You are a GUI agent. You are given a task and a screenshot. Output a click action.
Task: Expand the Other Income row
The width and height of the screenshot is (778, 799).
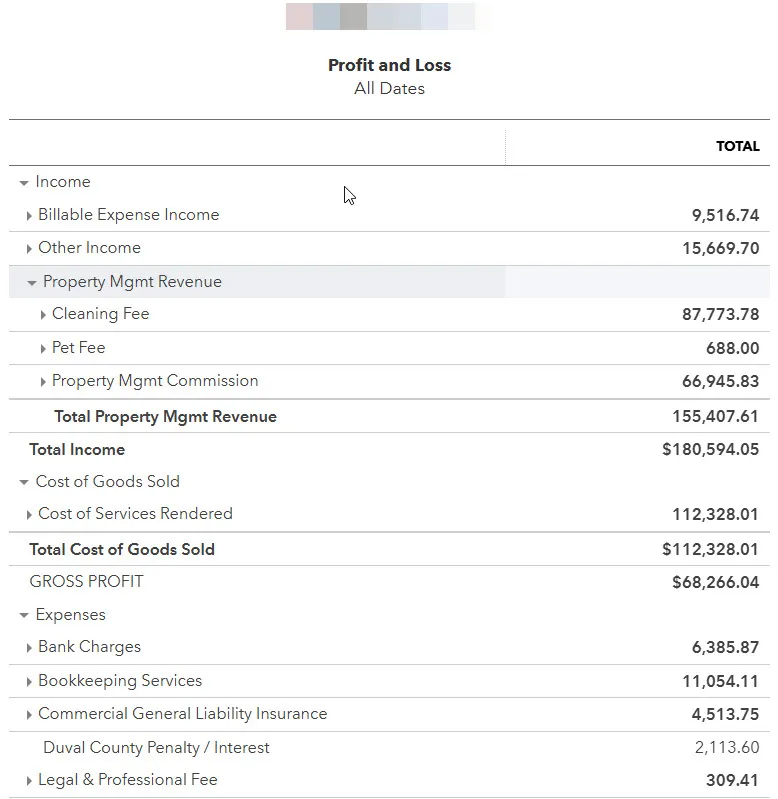(x=29, y=249)
